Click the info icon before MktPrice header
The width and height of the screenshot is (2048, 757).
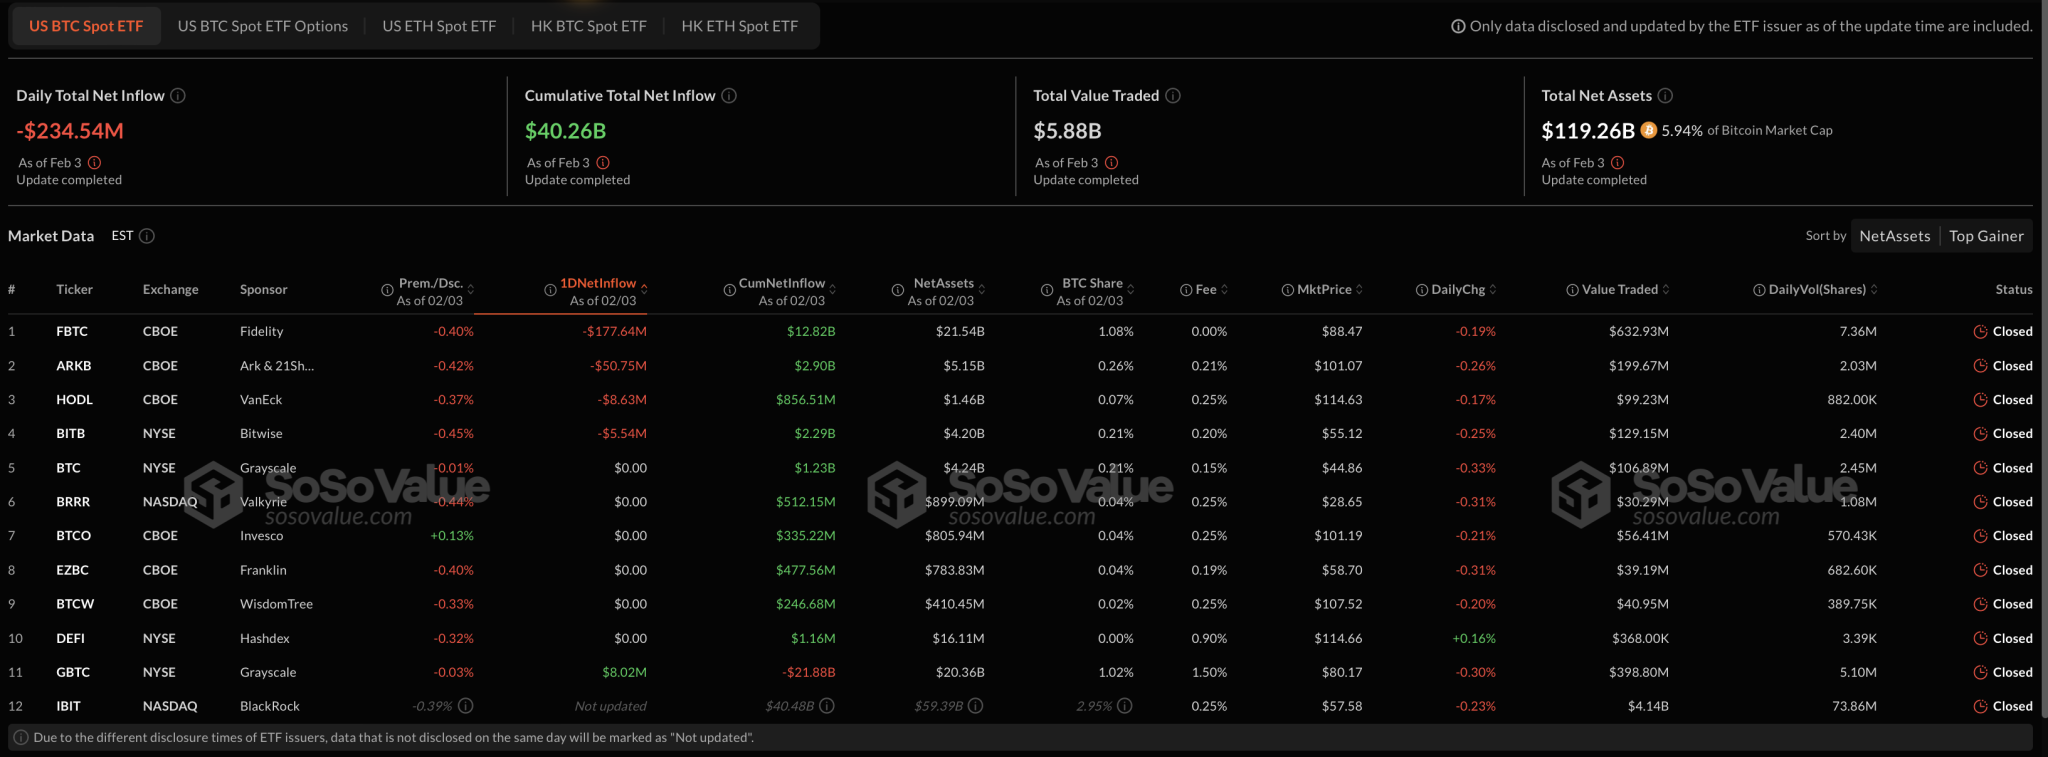[x=1288, y=290]
